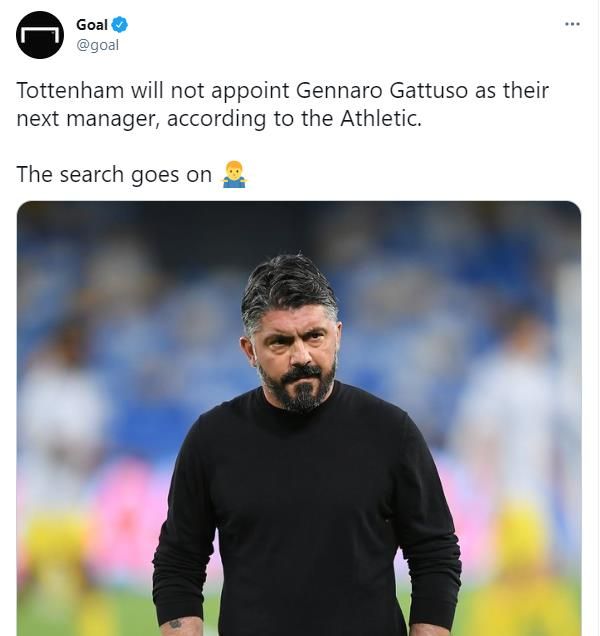Viewport: 600px width, 636px height.
Task: Click the blue verified badge
Action: click(x=120, y=25)
